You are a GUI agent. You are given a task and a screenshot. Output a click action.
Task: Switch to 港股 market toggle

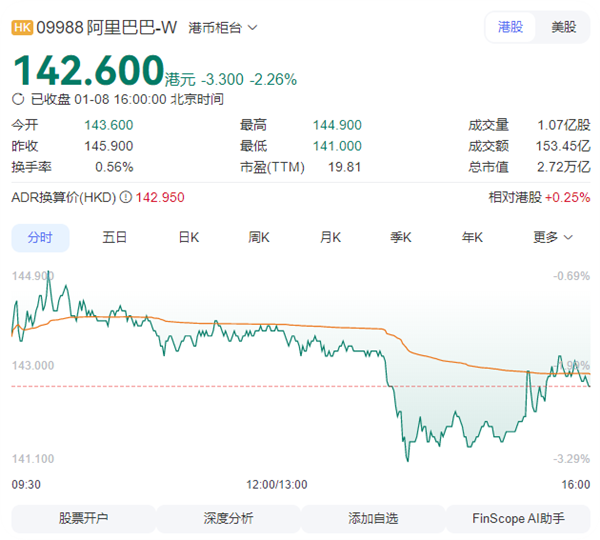[x=510, y=27]
